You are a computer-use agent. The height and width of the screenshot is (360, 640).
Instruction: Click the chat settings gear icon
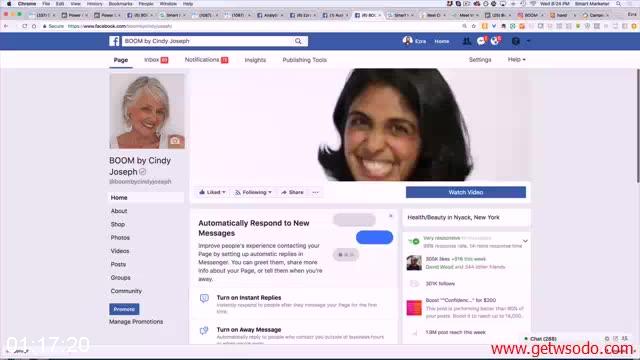(x=607, y=339)
